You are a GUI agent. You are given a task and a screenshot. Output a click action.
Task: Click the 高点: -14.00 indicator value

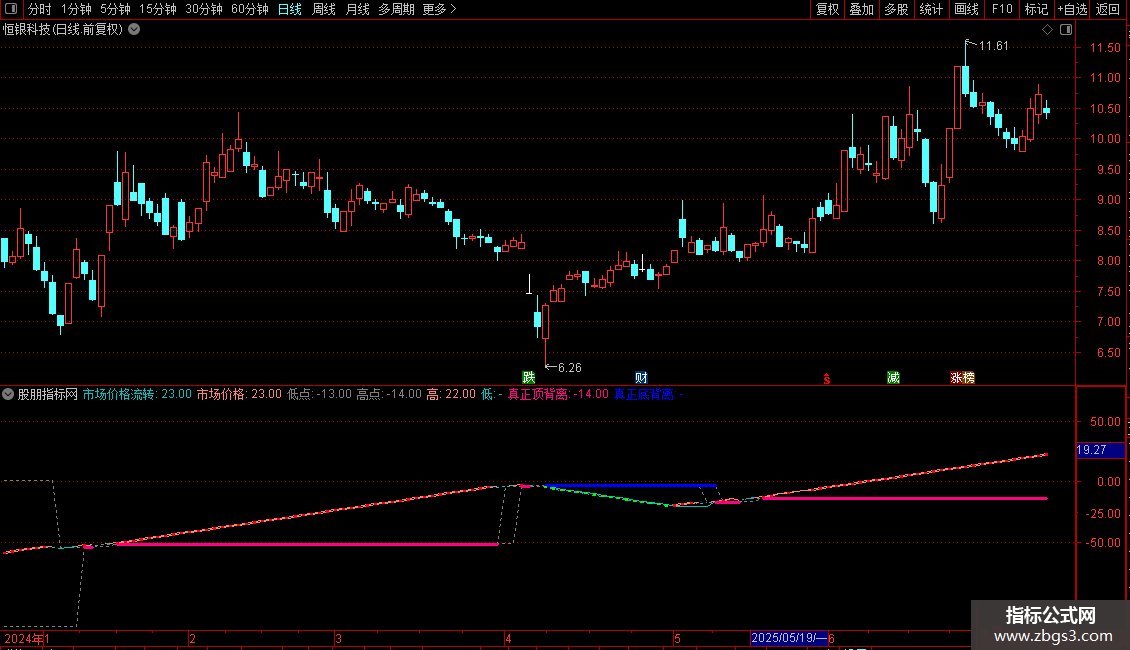(389, 394)
